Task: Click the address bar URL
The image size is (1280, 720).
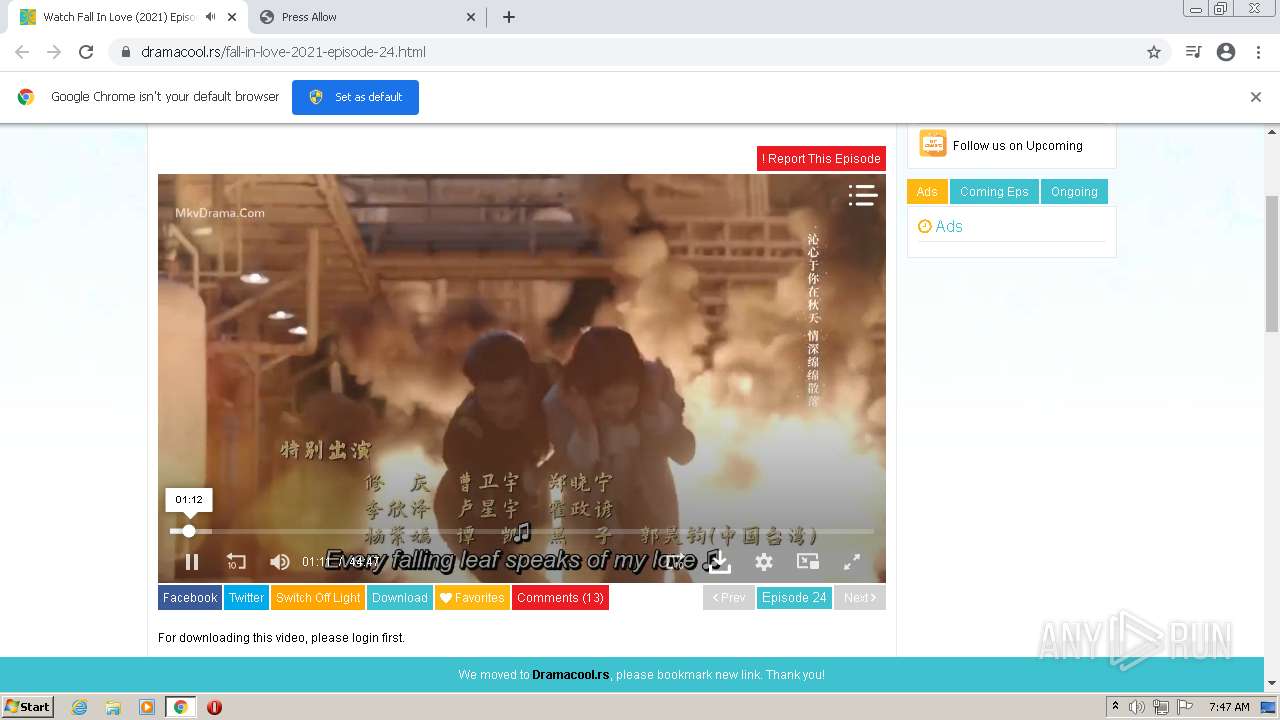Action: click(x=283, y=52)
